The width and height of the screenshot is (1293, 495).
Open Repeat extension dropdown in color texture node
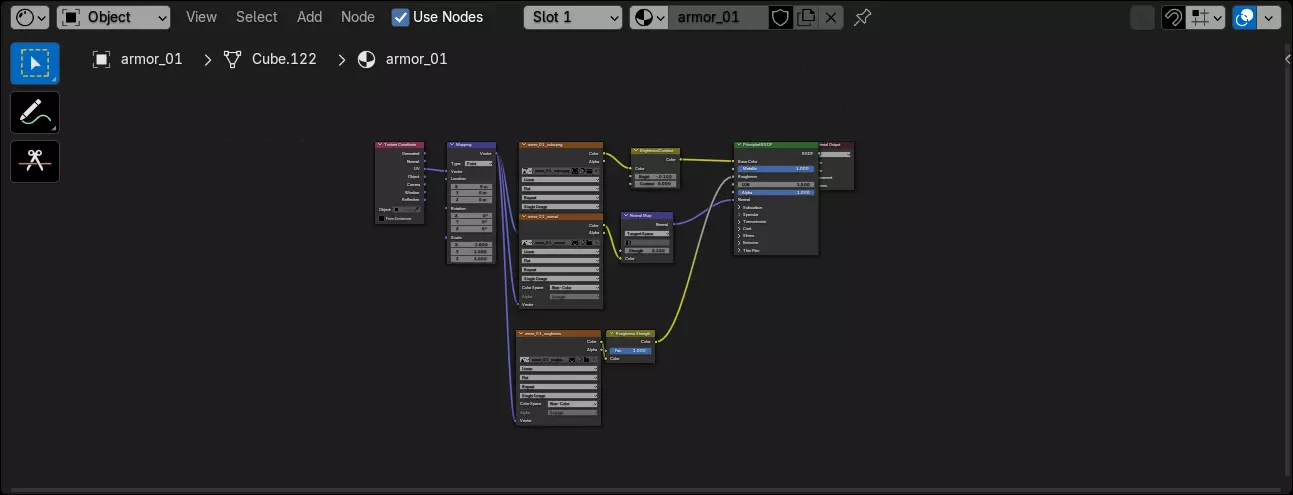pyautogui.click(x=560, y=197)
